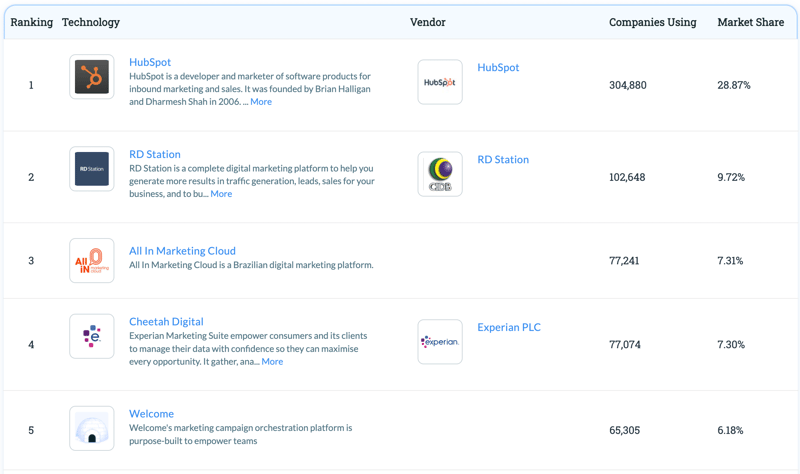The image size is (800, 474).
Task: Select the 7.31% market share value
Action: click(730, 261)
